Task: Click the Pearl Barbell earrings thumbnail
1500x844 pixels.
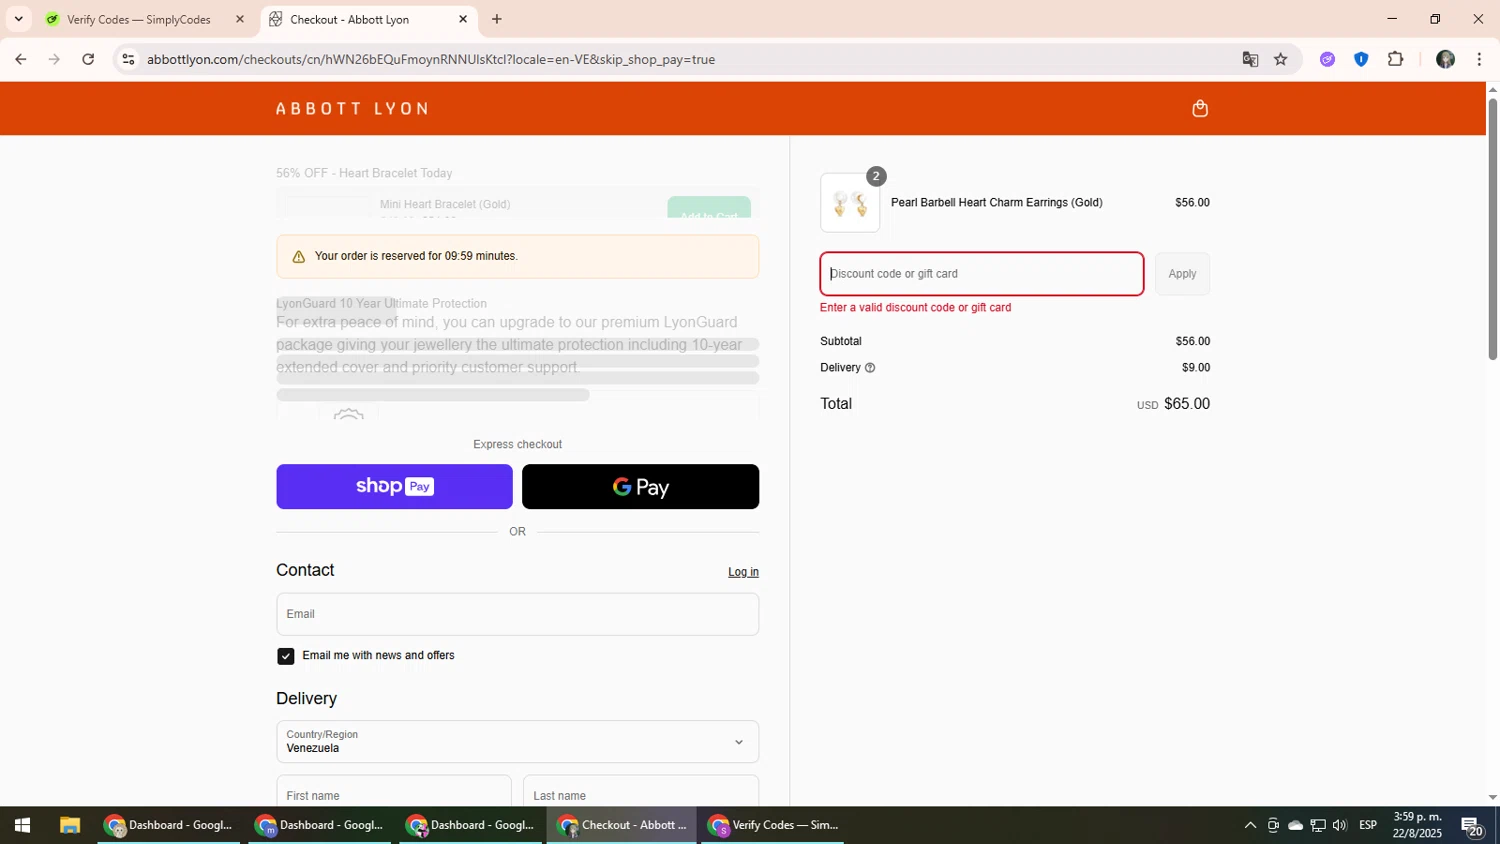Action: point(850,203)
